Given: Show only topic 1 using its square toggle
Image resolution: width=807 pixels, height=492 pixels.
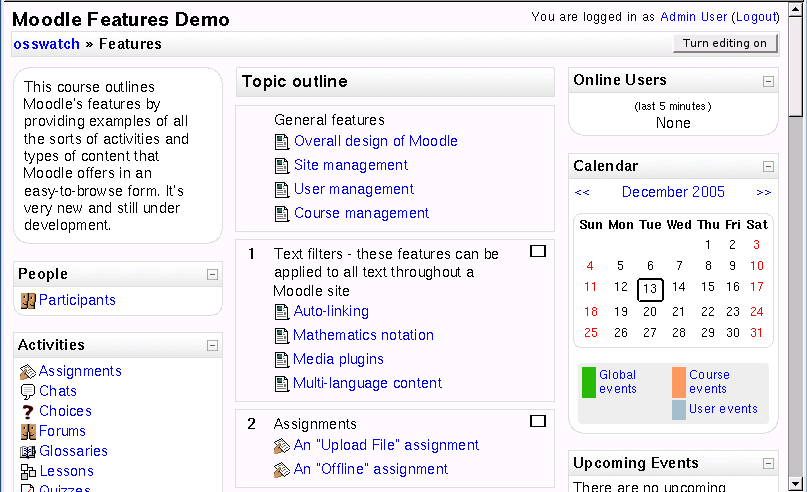Looking at the screenshot, I should click(538, 251).
